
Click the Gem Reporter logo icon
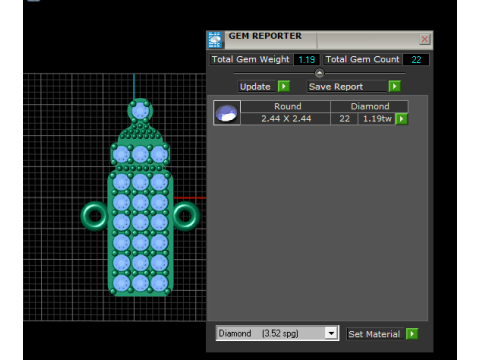point(215,40)
